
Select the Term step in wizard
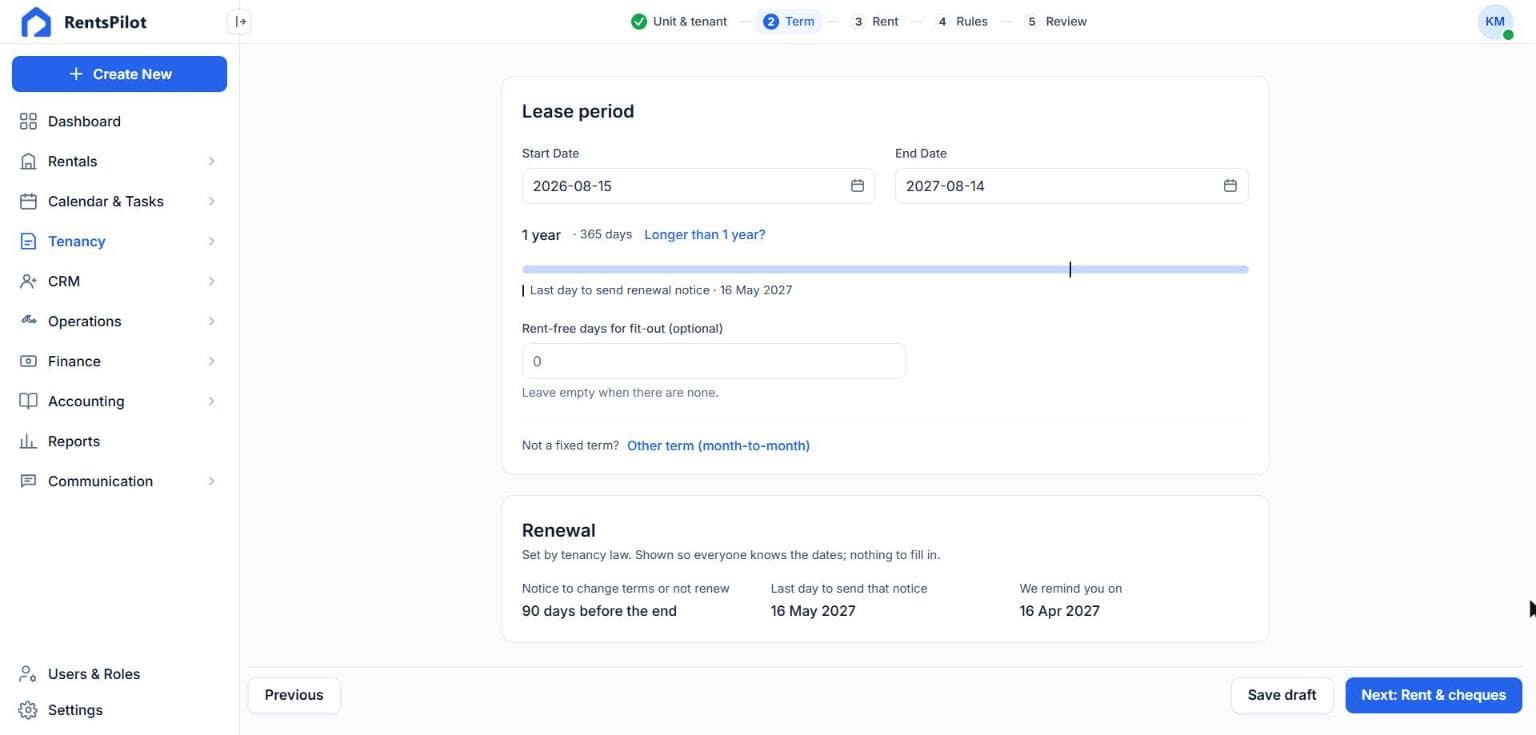pyautogui.click(x=789, y=21)
